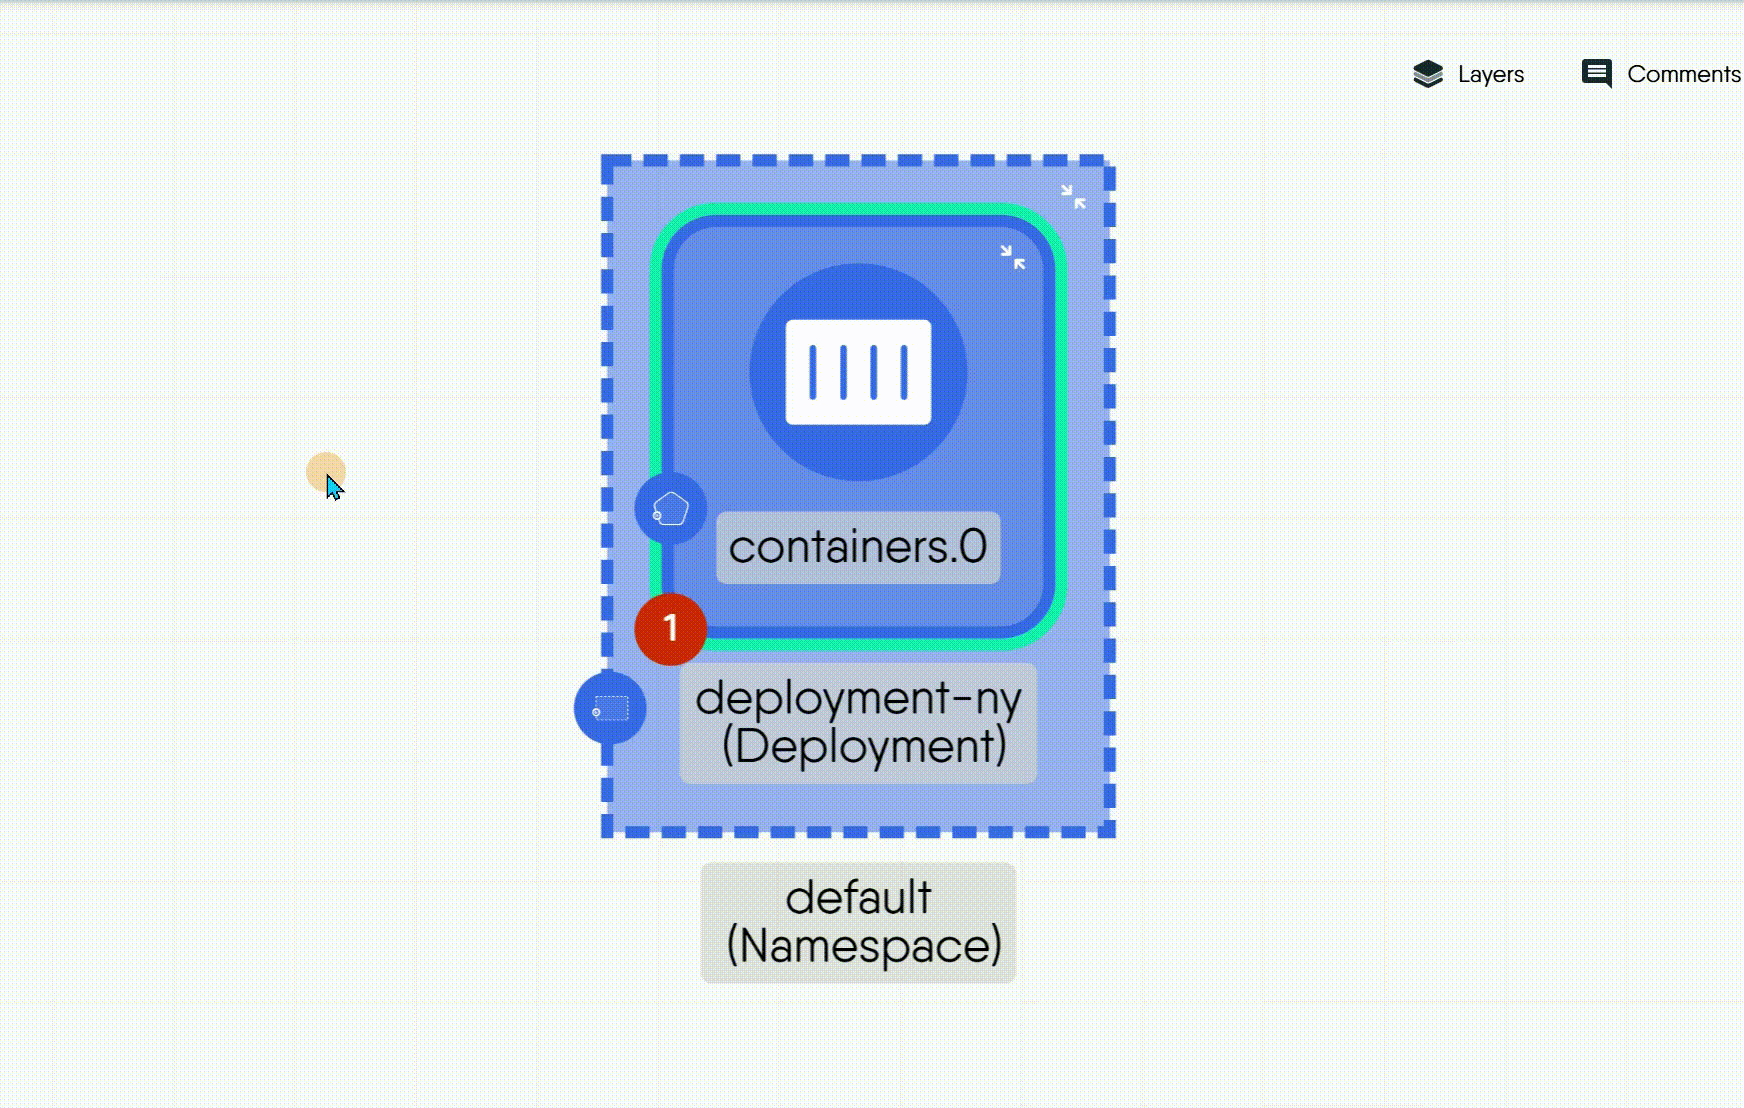Image resolution: width=1744 pixels, height=1108 pixels.
Task: Click the default (Namespace) label
Action: coord(857,922)
